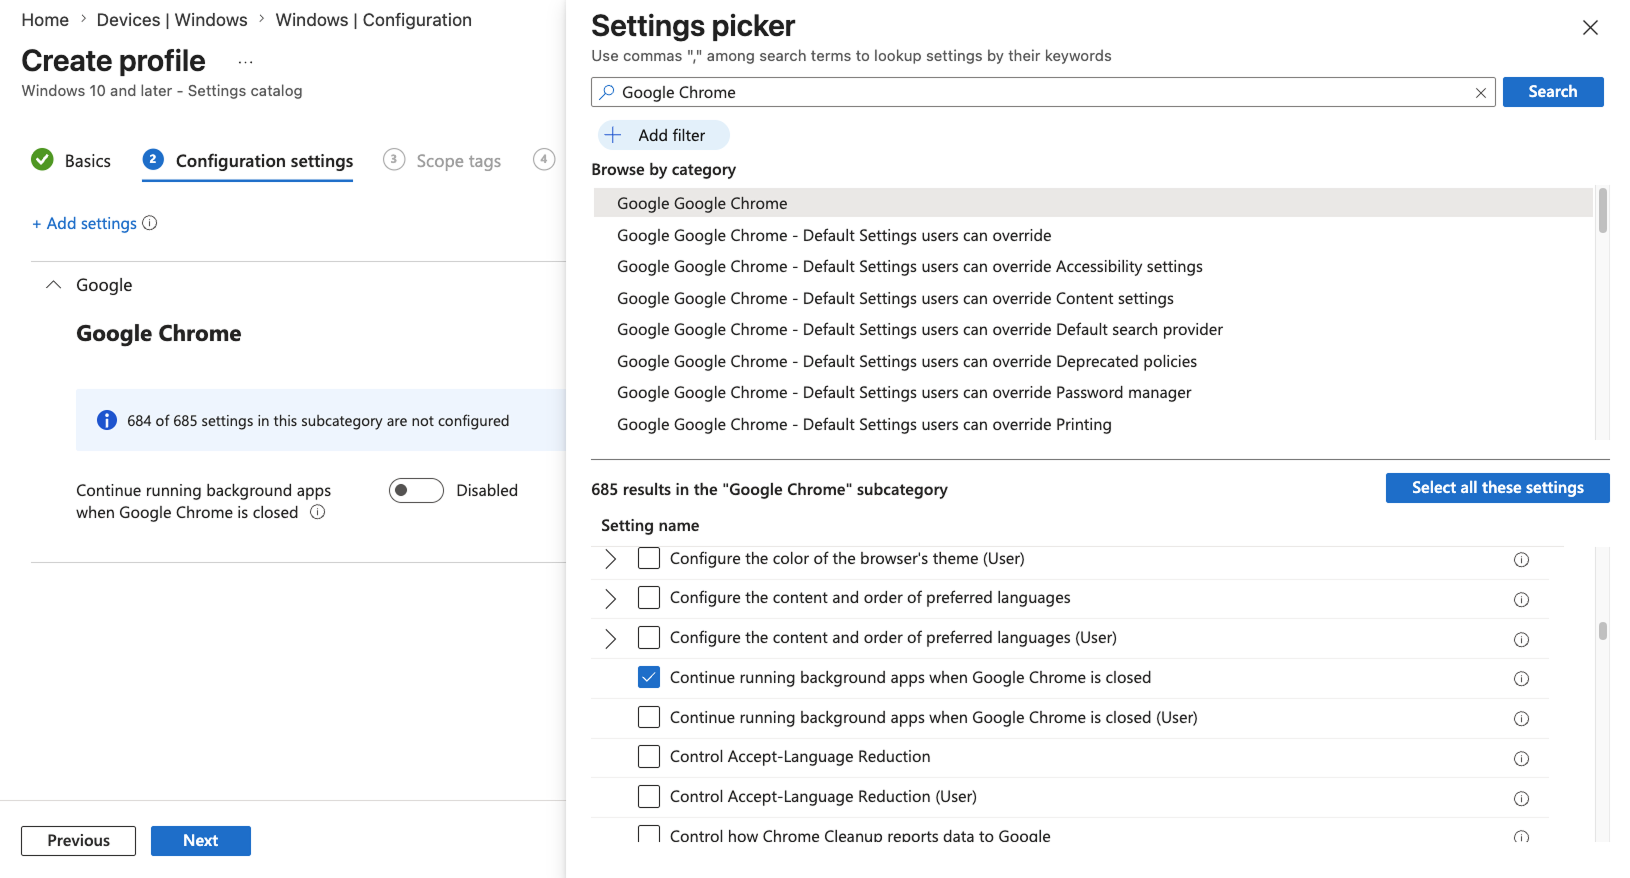
Task: Uncheck Continue running background apps when Chrome is closed
Action: tap(649, 677)
